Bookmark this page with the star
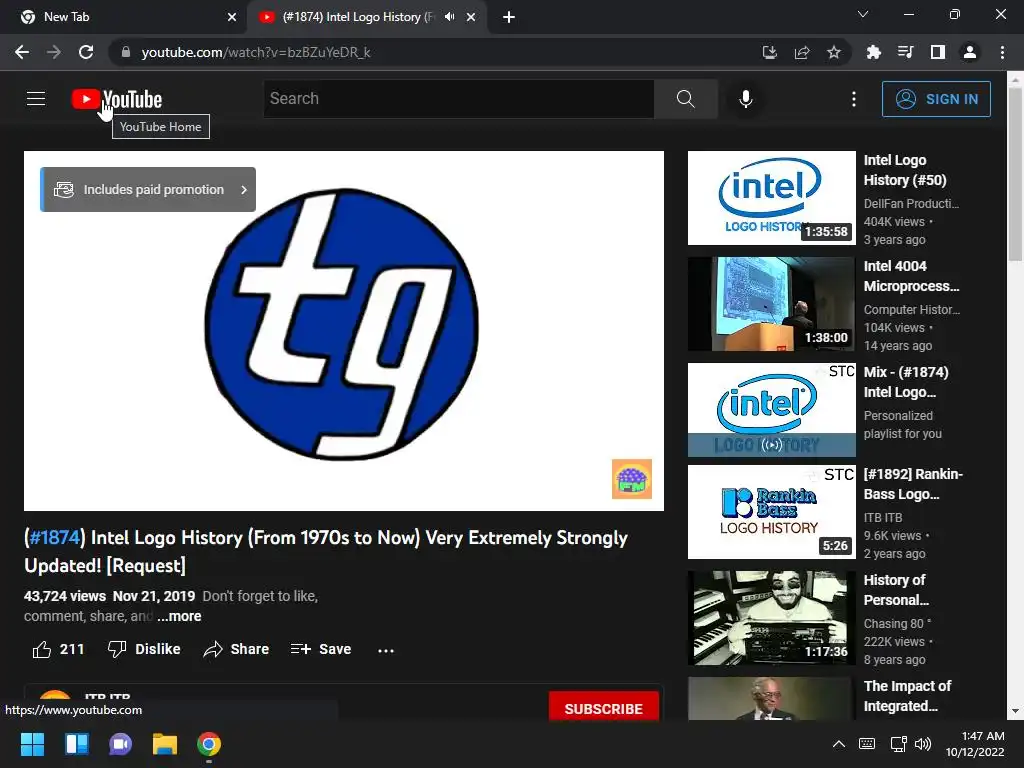Screen dimensions: 1024x768 [x=834, y=52]
